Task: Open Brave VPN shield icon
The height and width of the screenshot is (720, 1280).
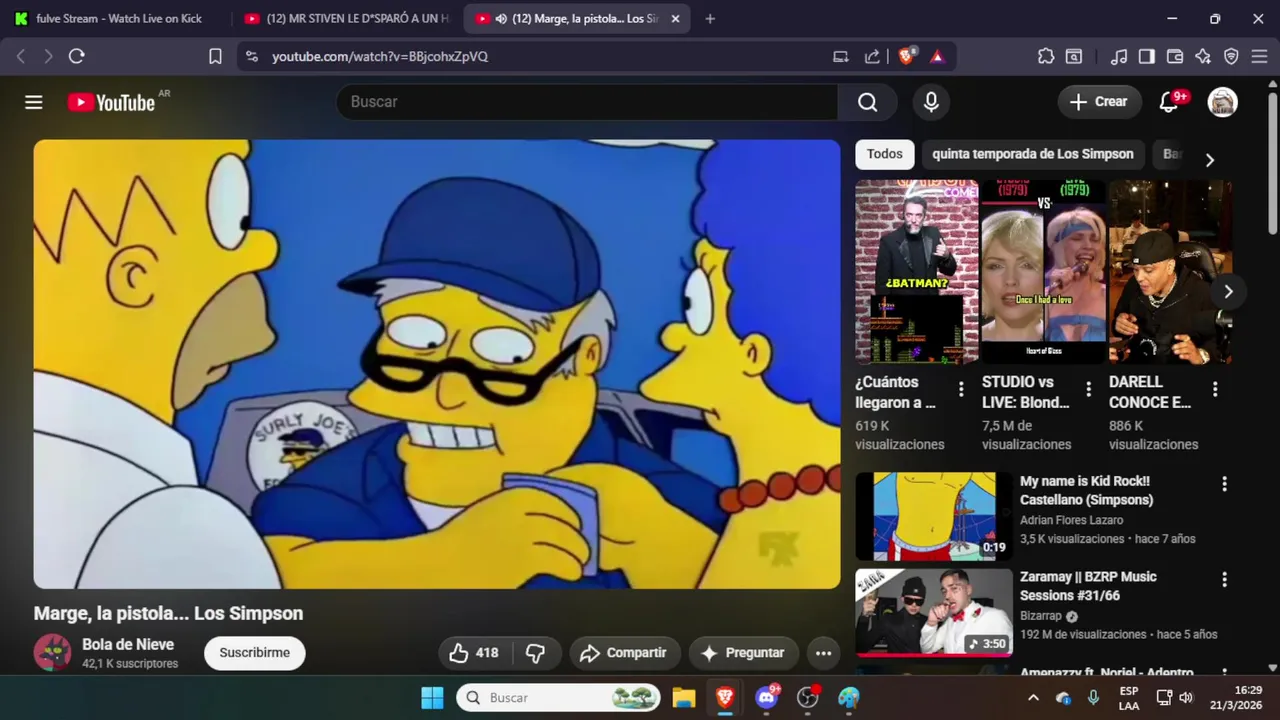Action: [1231, 57]
